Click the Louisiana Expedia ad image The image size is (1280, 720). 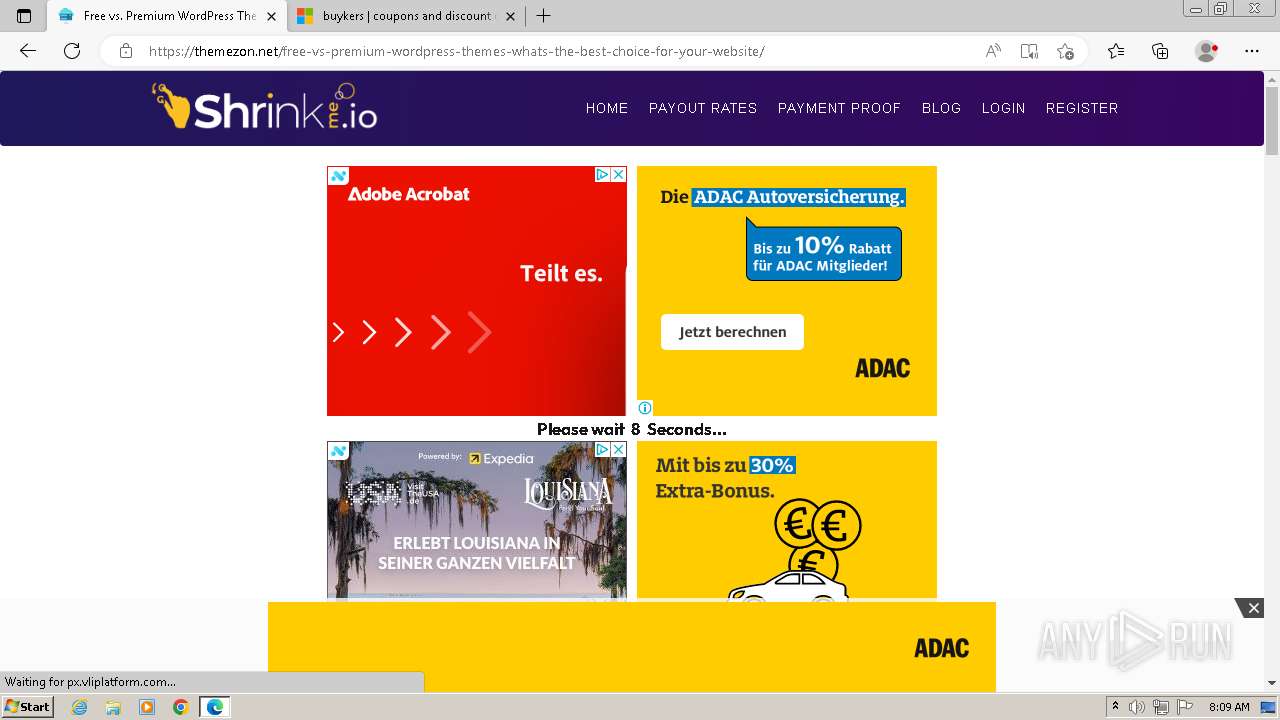(477, 520)
